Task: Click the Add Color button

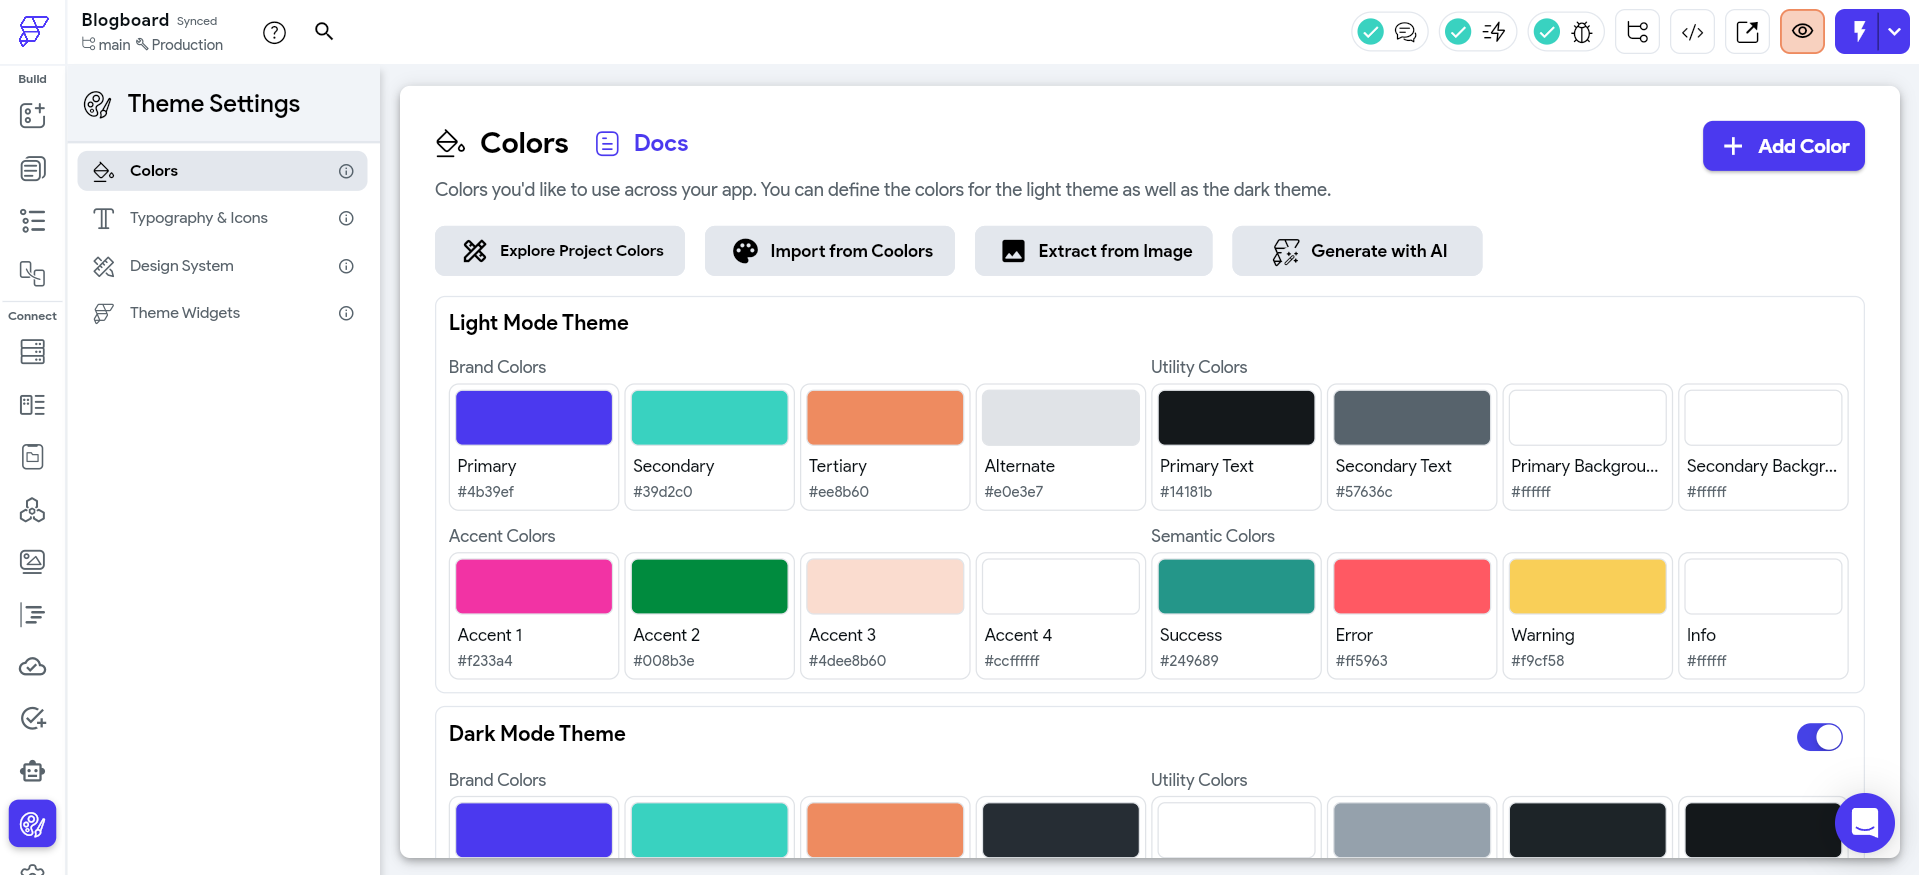Action: tap(1783, 146)
